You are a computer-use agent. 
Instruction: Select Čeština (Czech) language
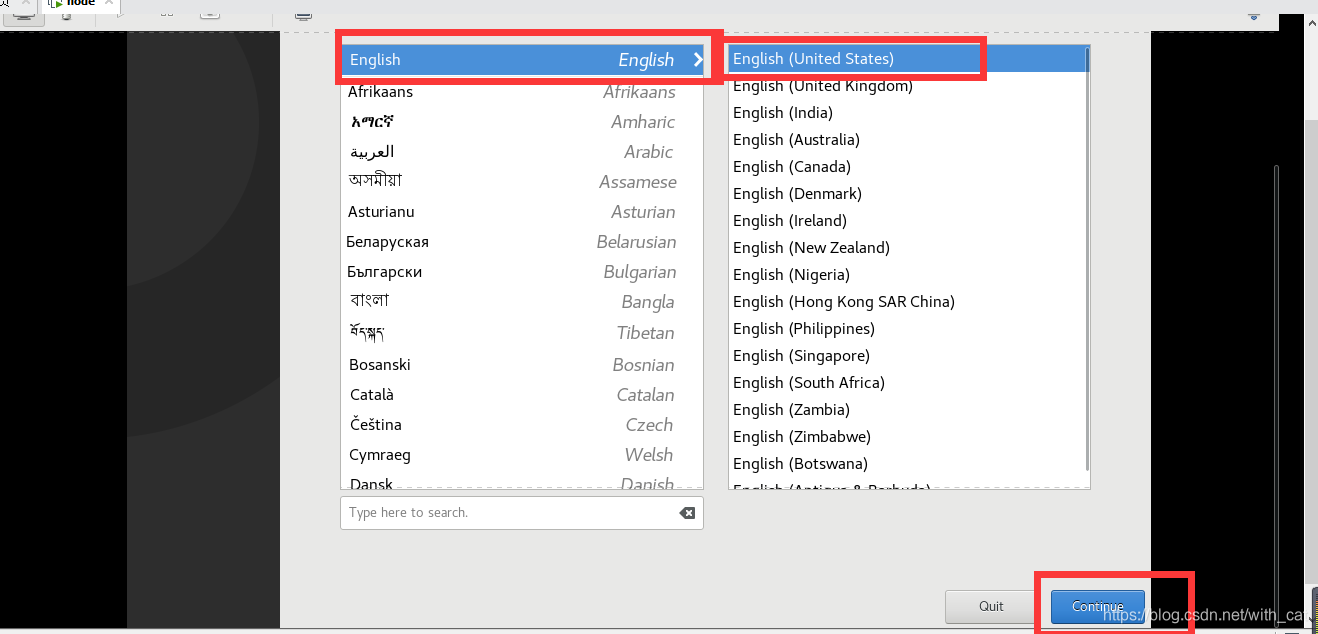pyautogui.click(x=522, y=425)
